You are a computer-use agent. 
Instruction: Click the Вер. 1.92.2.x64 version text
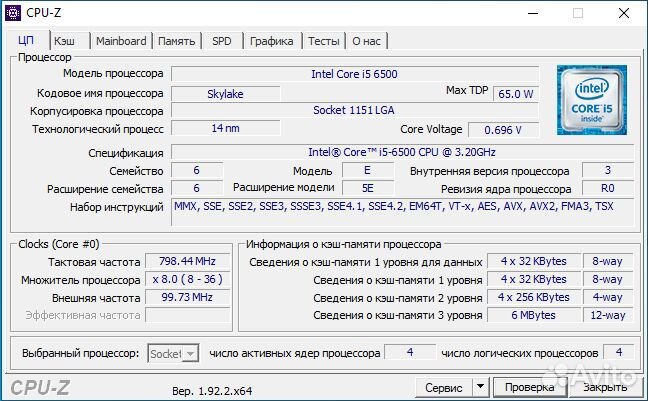tap(212, 391)
